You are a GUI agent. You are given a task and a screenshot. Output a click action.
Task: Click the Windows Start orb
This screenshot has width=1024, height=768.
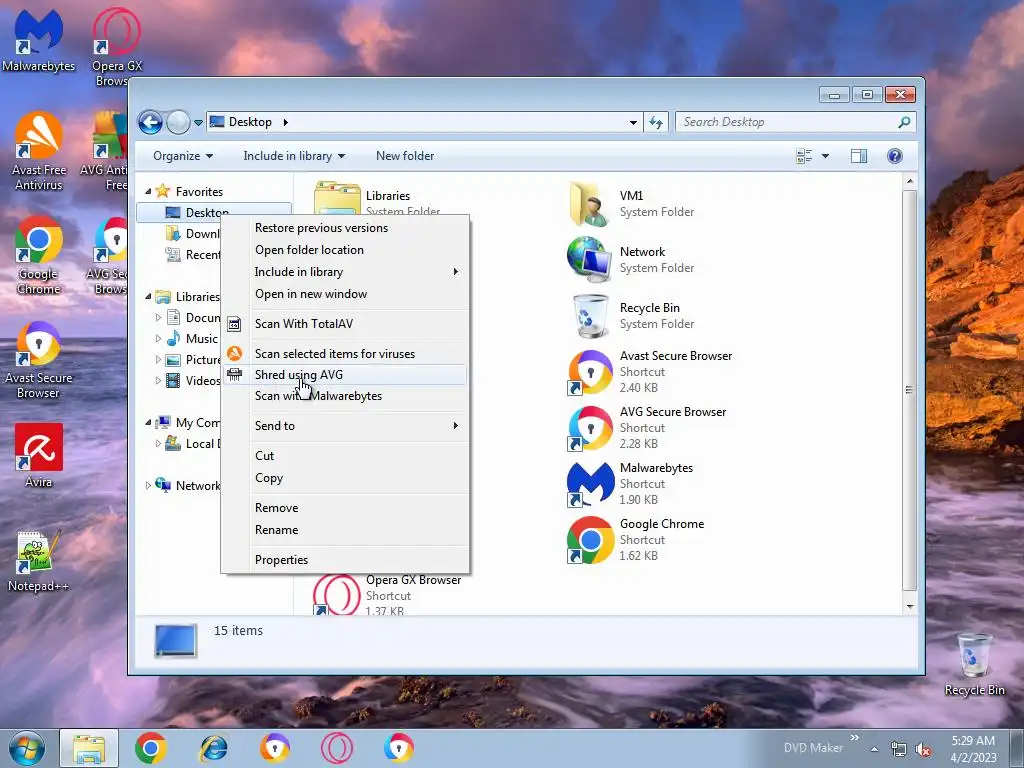tap(27, 748)
